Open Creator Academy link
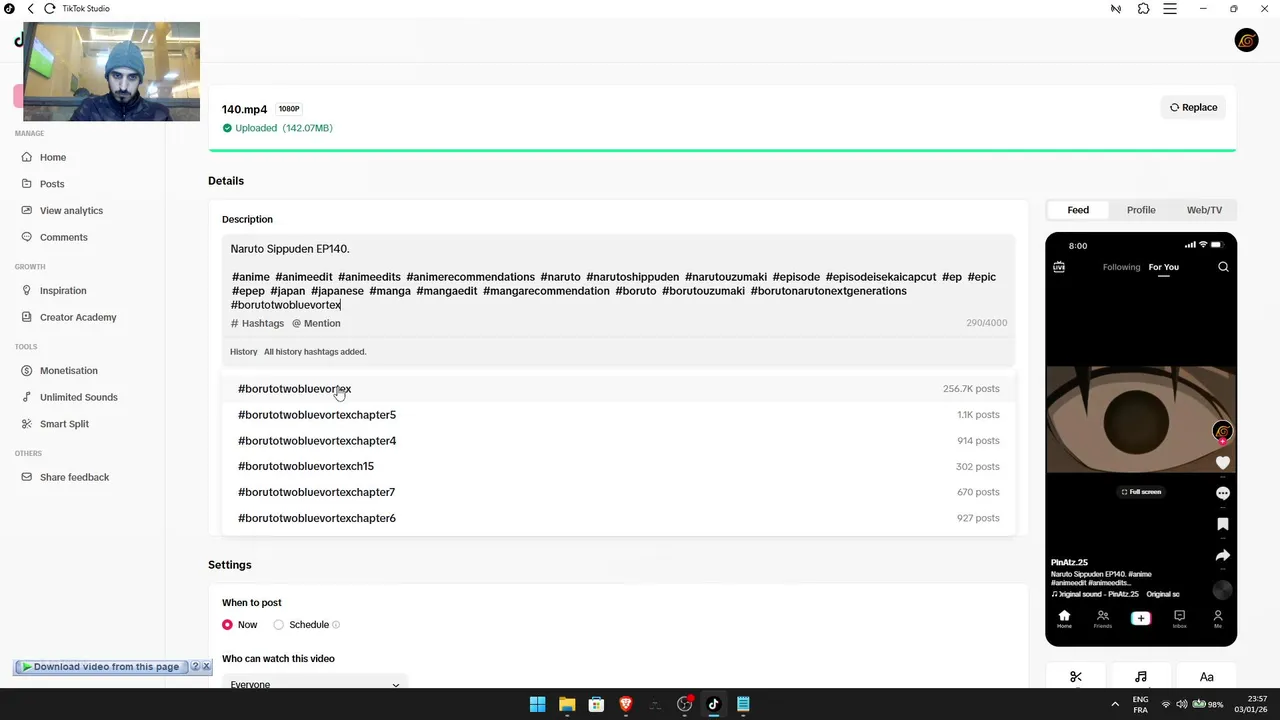 [78, 317]
